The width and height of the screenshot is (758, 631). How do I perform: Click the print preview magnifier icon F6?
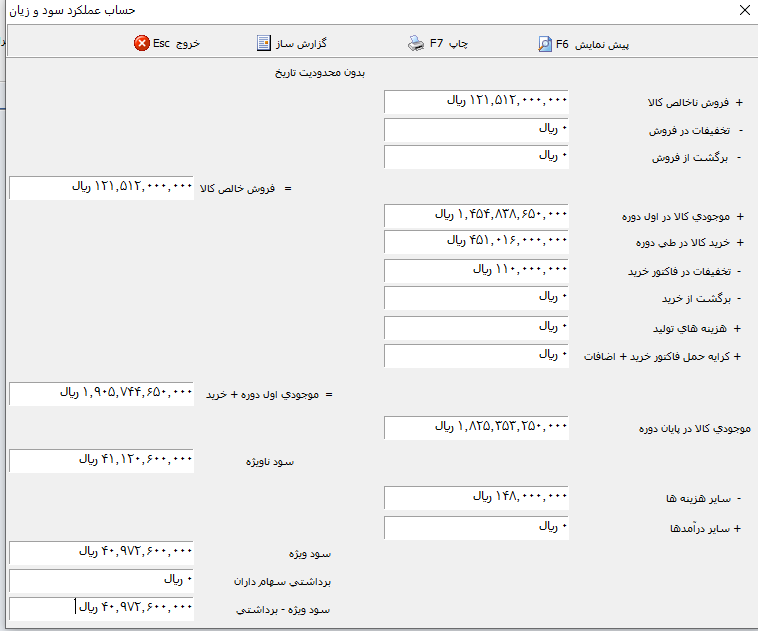[545, 44]
